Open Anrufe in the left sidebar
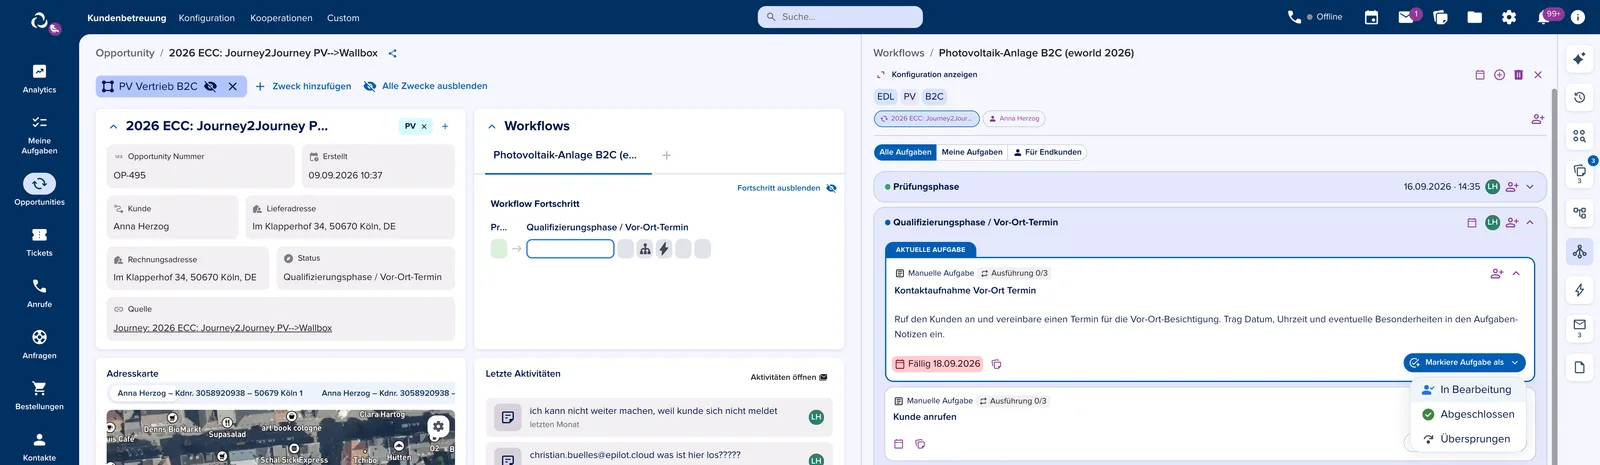The height and width of the screenshot is (465, 1600). point(39,293)
